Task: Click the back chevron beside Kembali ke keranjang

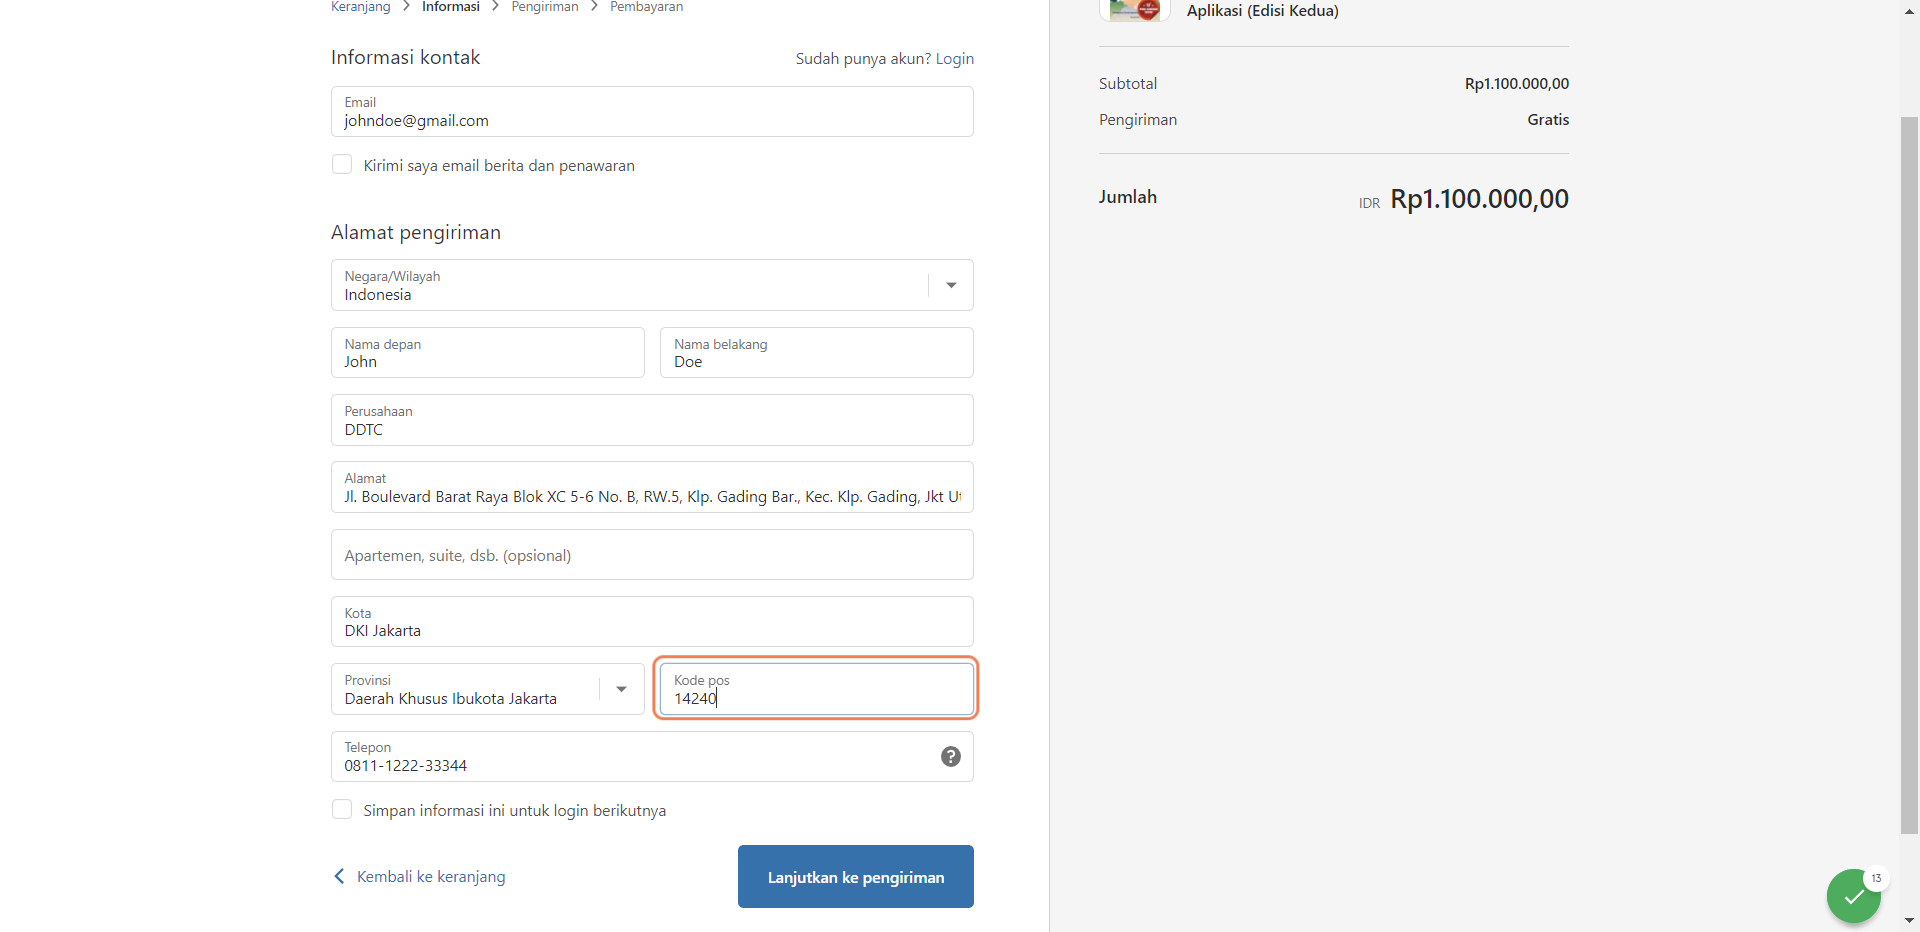Action: [x=339, y=876]
